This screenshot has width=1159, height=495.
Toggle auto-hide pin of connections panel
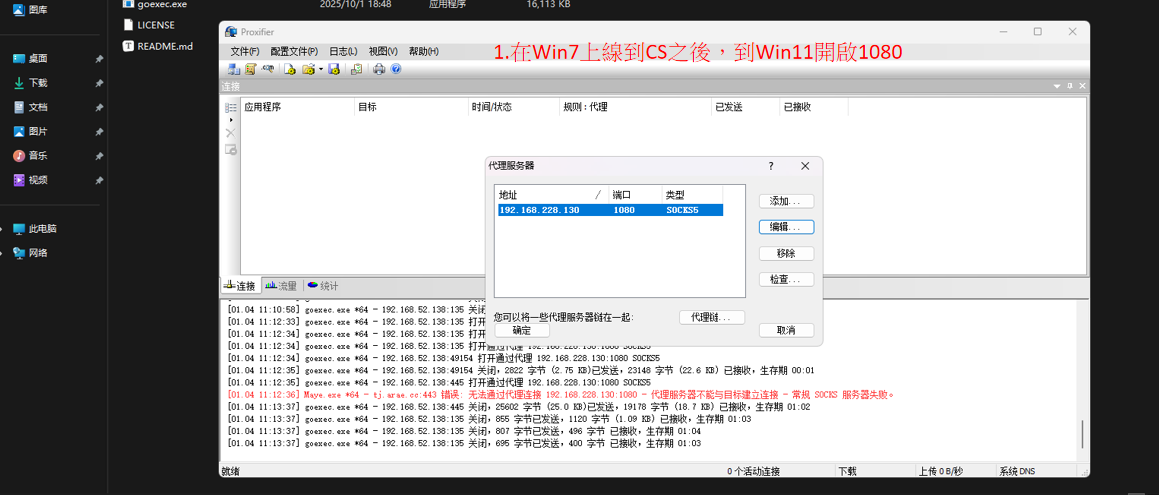click(x=1070, y=87)
